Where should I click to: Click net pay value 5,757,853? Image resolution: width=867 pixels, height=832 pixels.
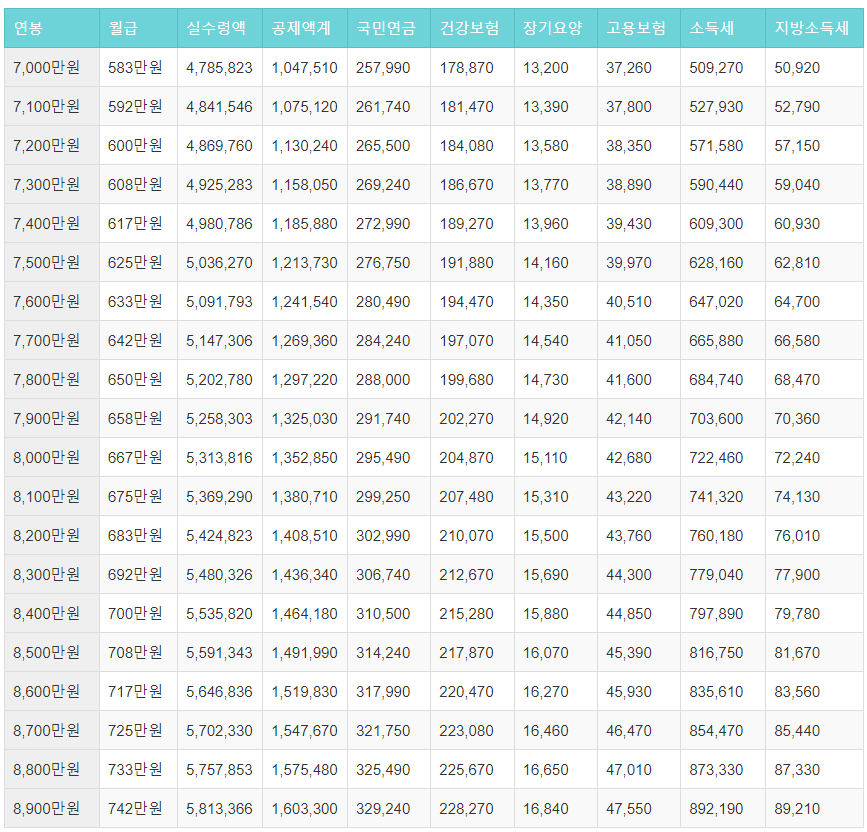219,770
